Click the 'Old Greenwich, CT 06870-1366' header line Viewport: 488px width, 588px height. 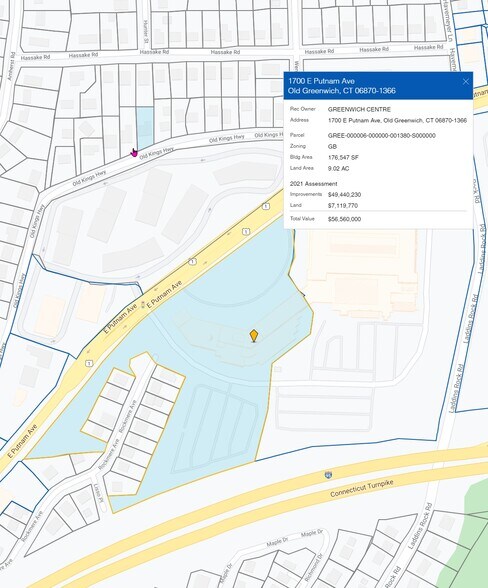click(342, 91)
